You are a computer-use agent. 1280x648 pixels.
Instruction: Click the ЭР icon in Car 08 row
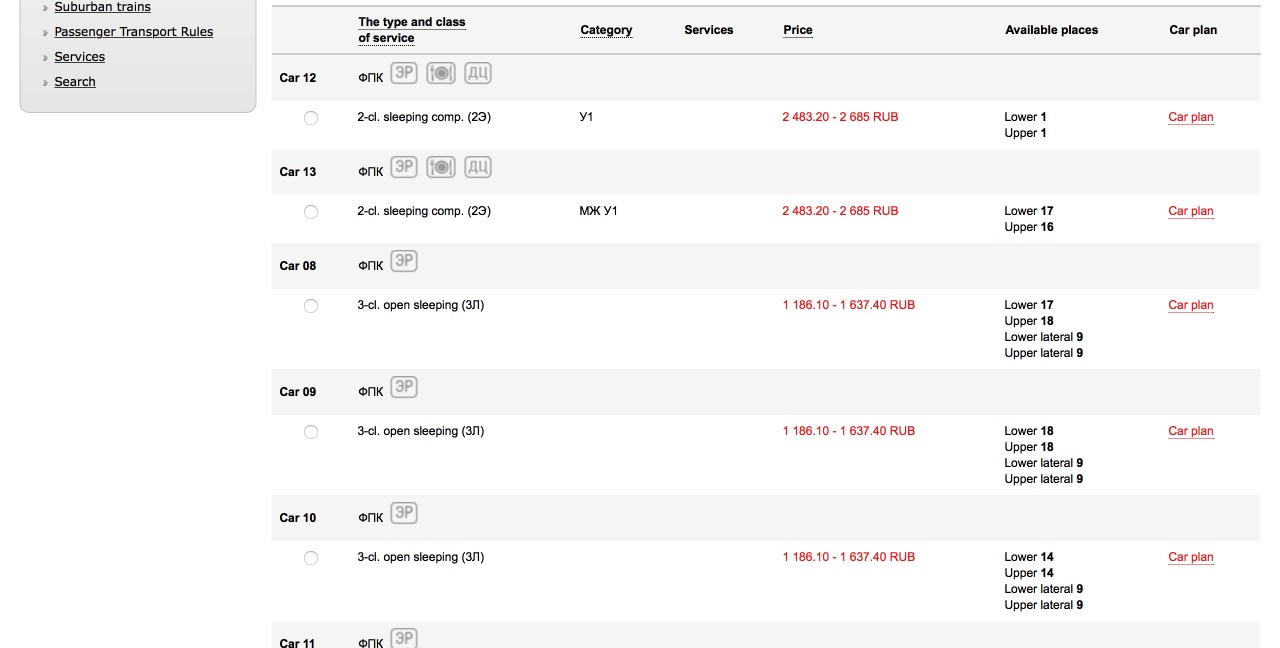click(404, 261)
